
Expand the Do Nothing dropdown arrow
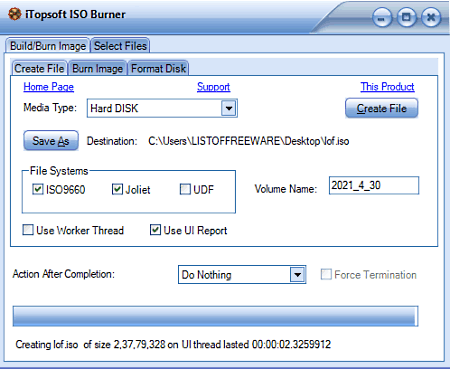tap(297, 275)
